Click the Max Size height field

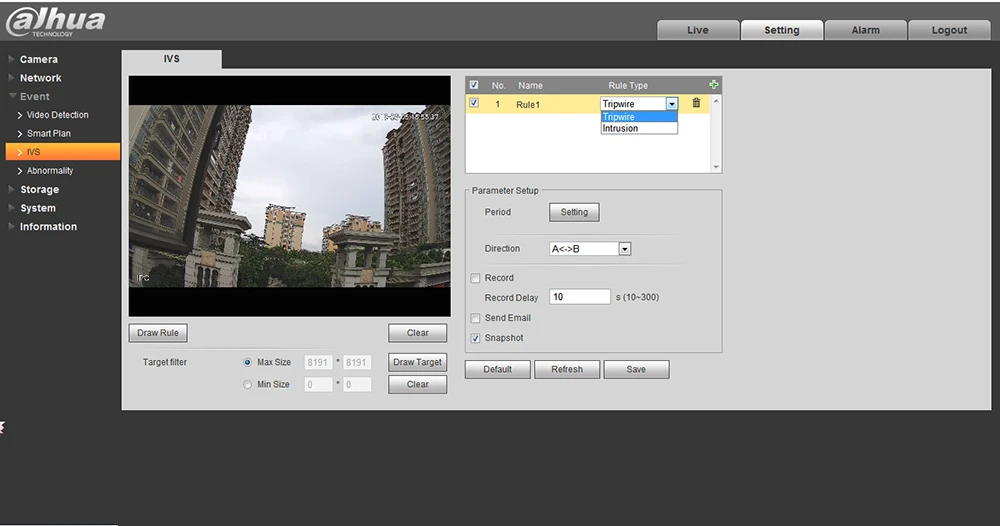tap(357, 362)
